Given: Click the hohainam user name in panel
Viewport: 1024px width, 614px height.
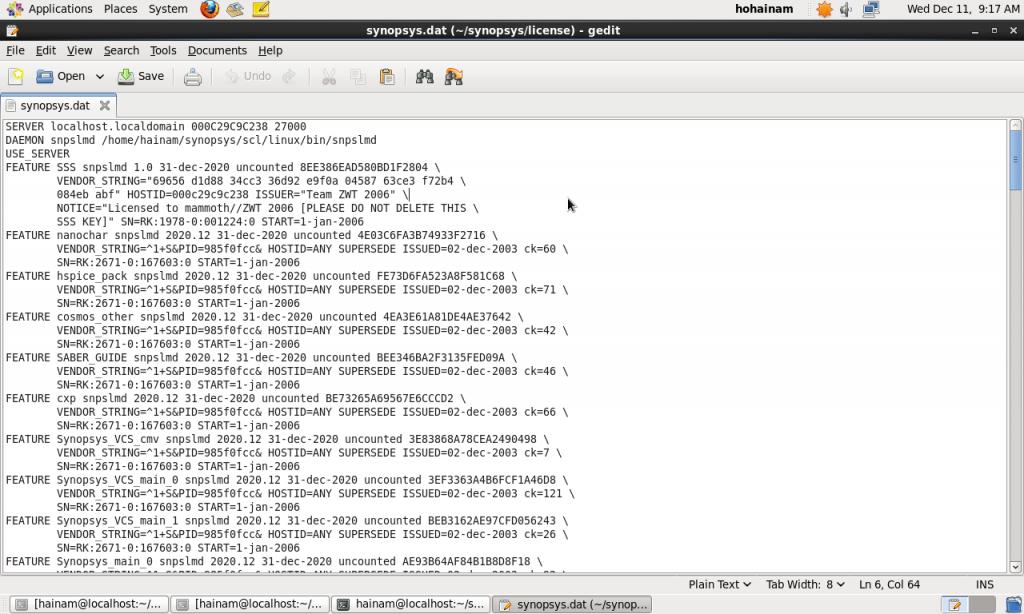Looking at the screenshot, I should [x=764, y=9].
